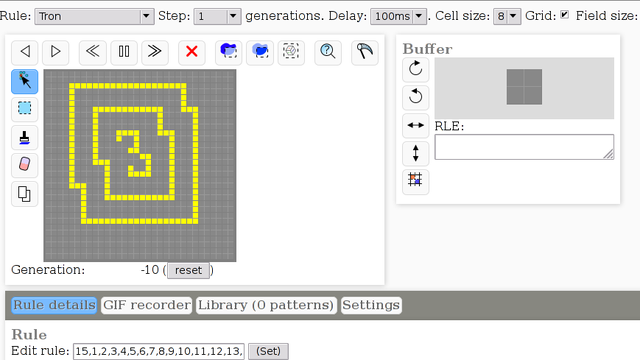Click the reset generation button
This screenshot has height=360, width=640.
point(189,270)
